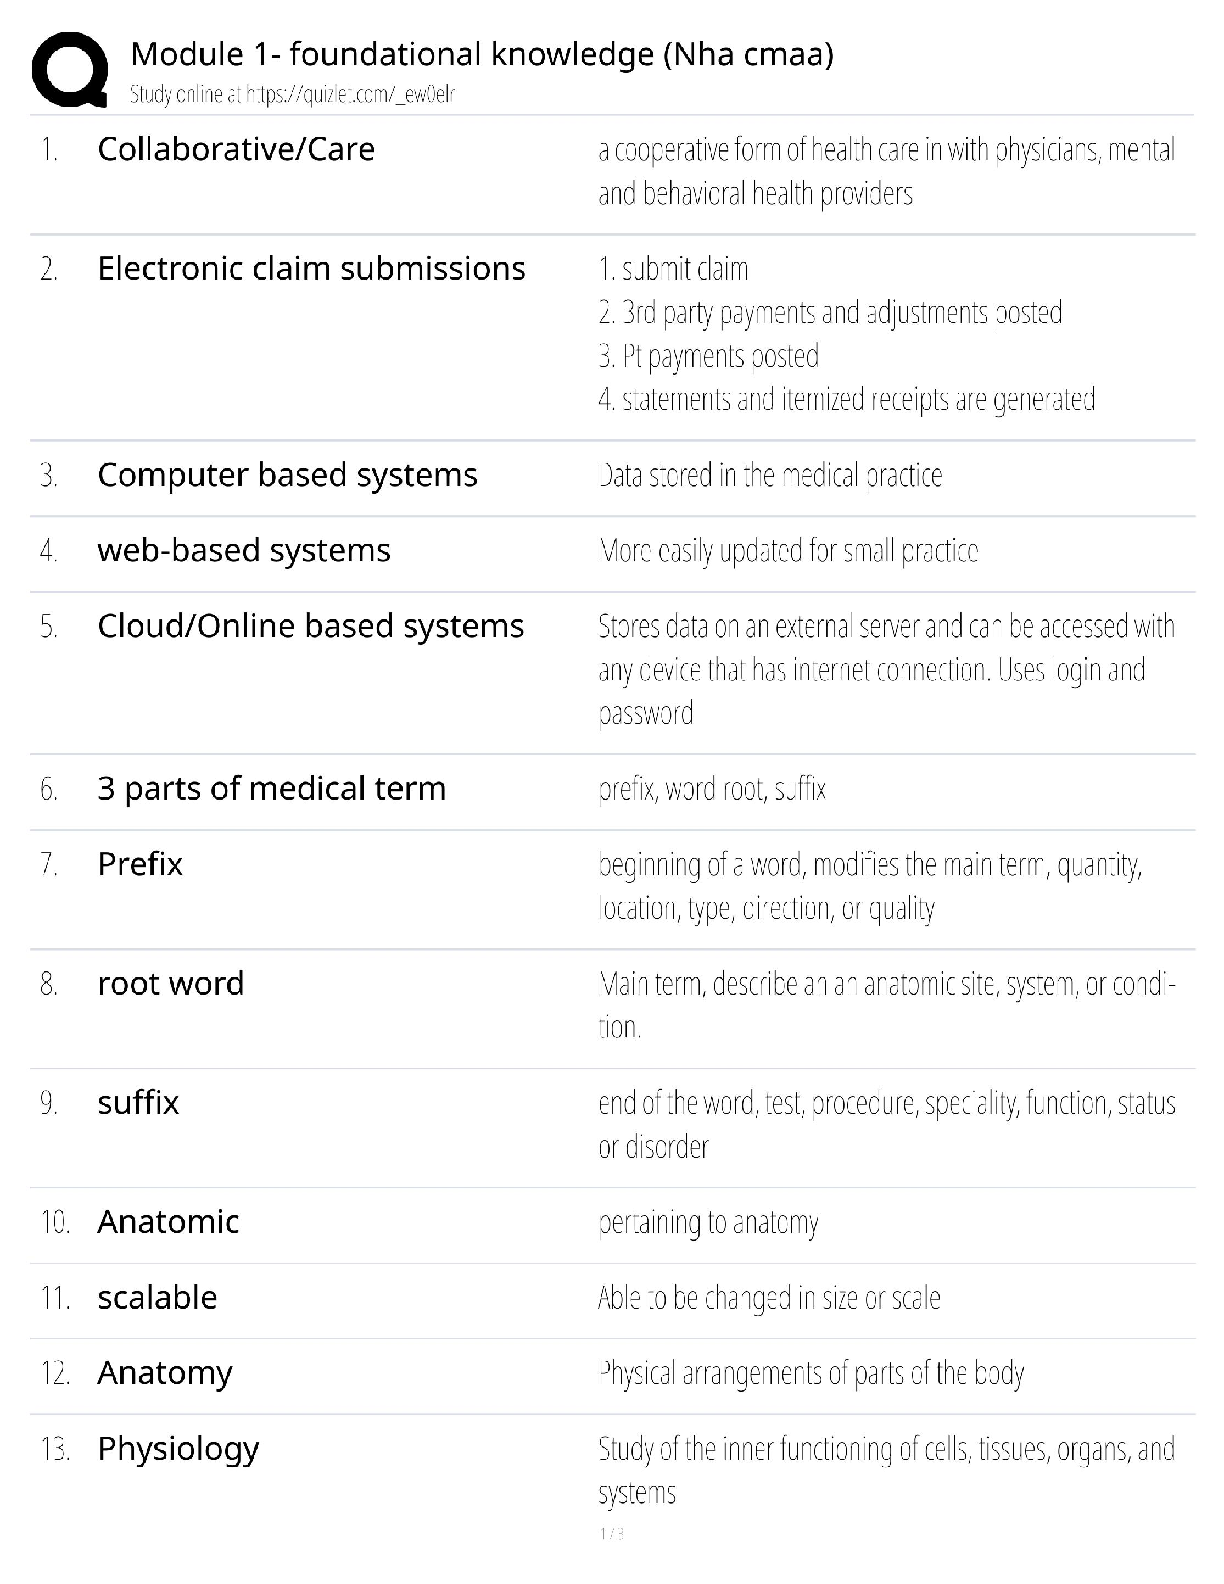The width and height of the screenshot is (1224, 1584).
Task: Select the Physiology term
Action: click(178, 1448)
